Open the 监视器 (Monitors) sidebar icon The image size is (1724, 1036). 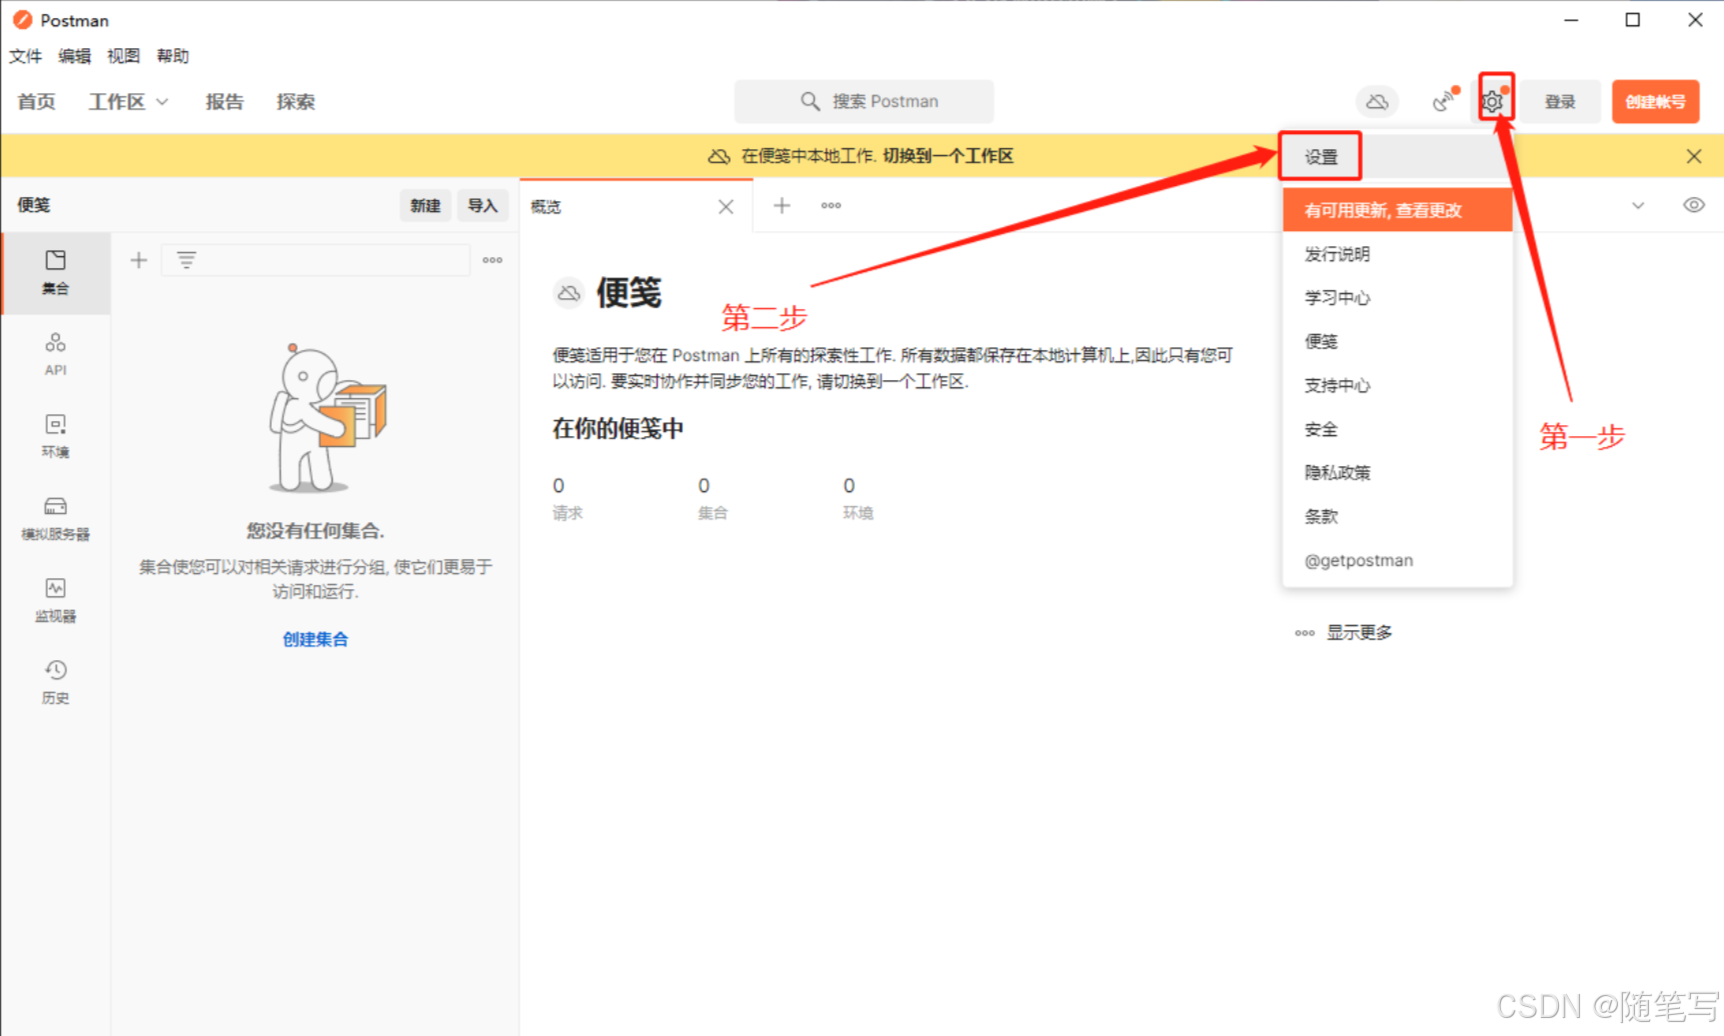coord(56,600)
